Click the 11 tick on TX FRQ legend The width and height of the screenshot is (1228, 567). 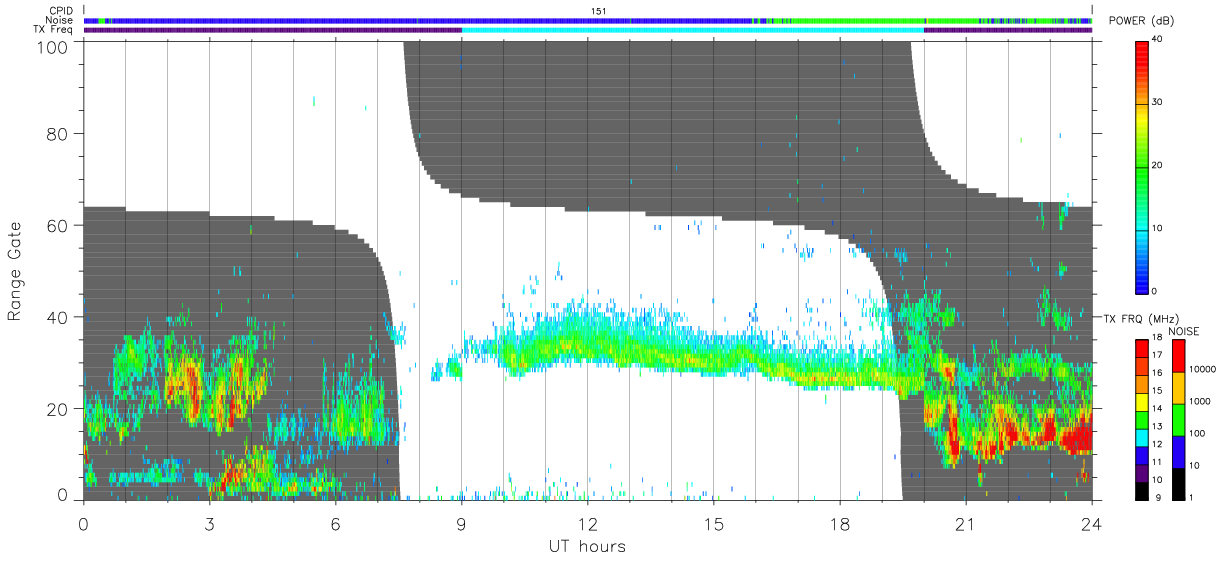click(1158, 461)
